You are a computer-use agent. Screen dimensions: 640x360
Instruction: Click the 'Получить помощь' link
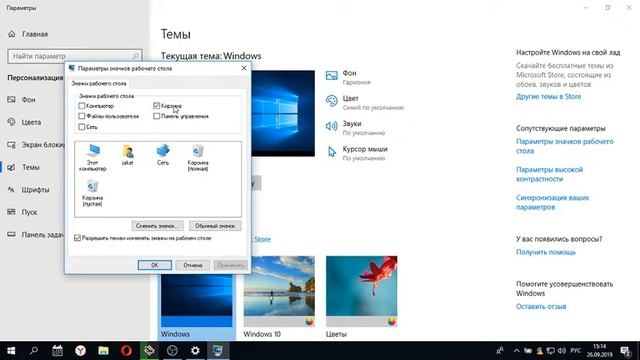[x=546, y=252]
